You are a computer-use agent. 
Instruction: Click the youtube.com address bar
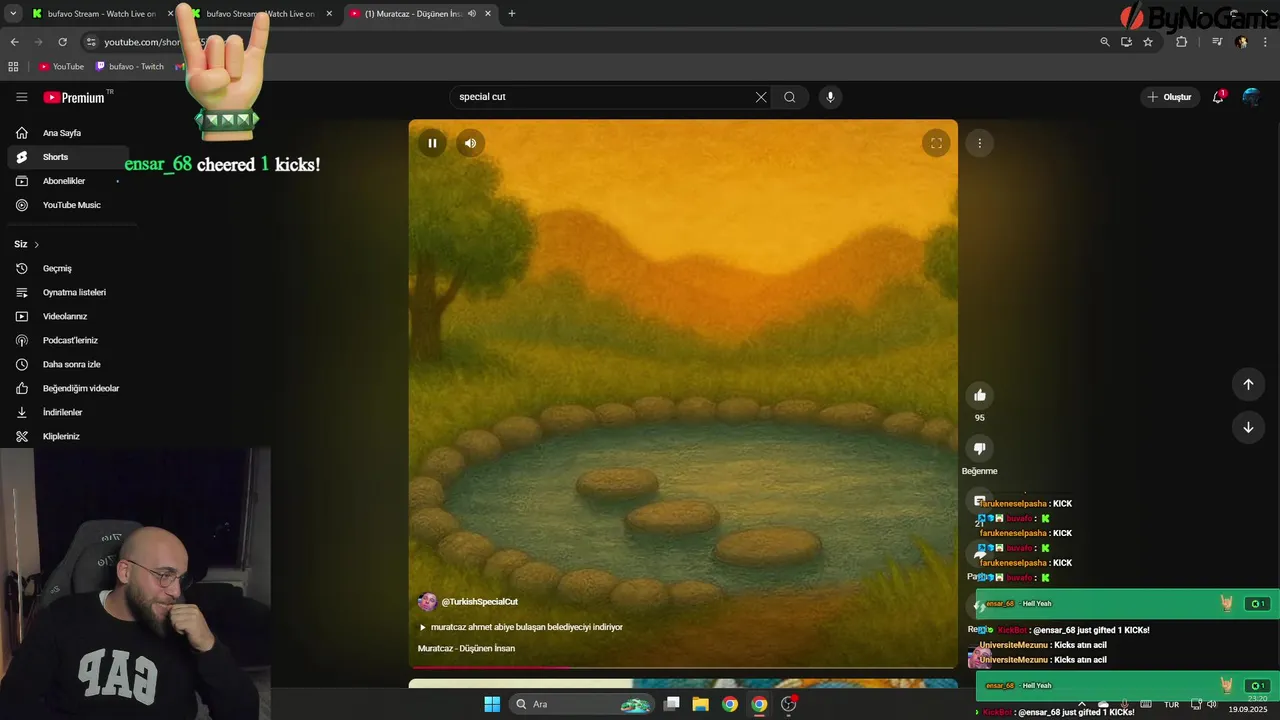point(590,42)
